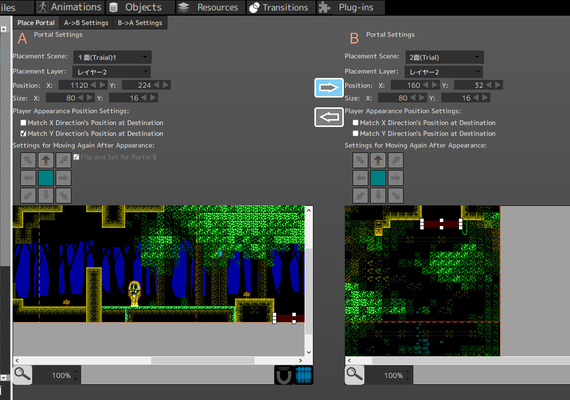Select Portal A down-left direction arrow
The height and width of the screenshot is (400, 570).
pyautogui.click(x=28, y=196)
